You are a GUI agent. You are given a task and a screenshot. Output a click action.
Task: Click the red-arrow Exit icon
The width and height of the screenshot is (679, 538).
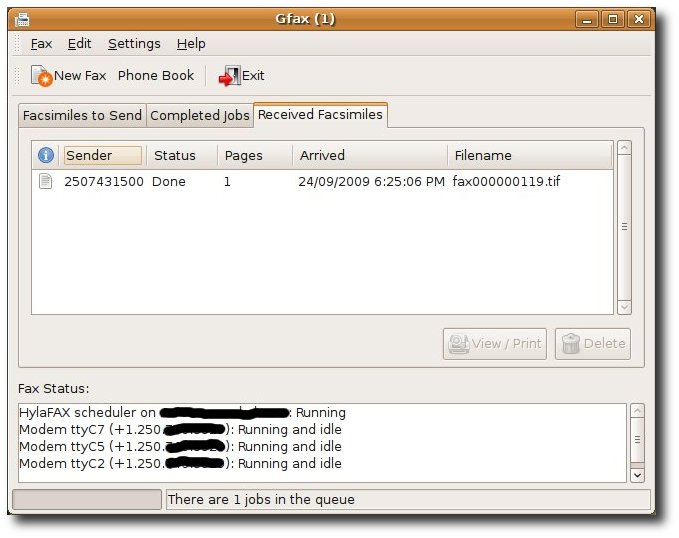230,76
